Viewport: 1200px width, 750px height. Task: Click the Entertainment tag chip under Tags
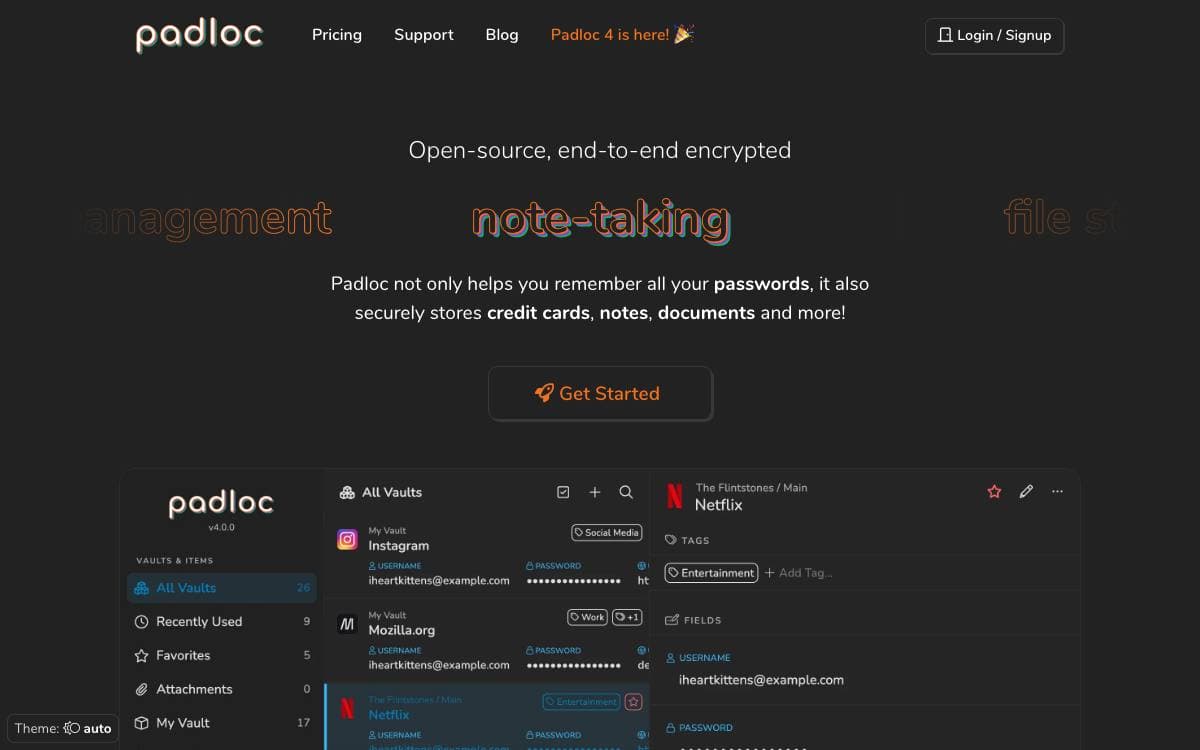click(711, 573)
